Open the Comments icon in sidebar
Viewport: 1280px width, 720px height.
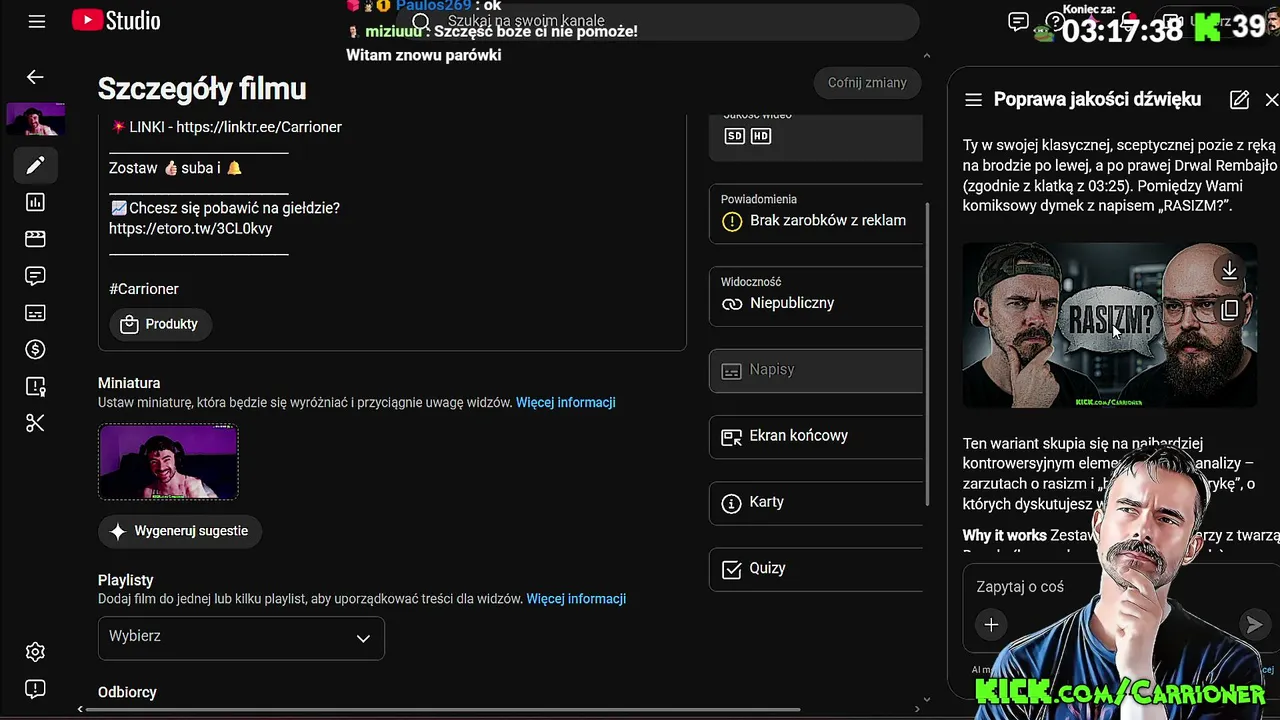35,276
